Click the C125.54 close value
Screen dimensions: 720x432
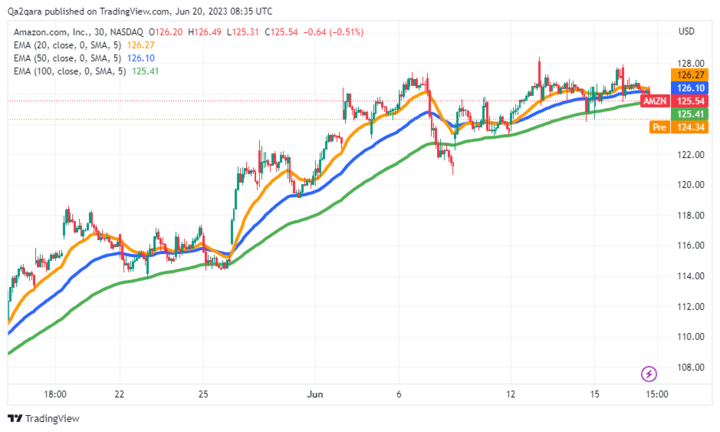[x=281, y=32]
